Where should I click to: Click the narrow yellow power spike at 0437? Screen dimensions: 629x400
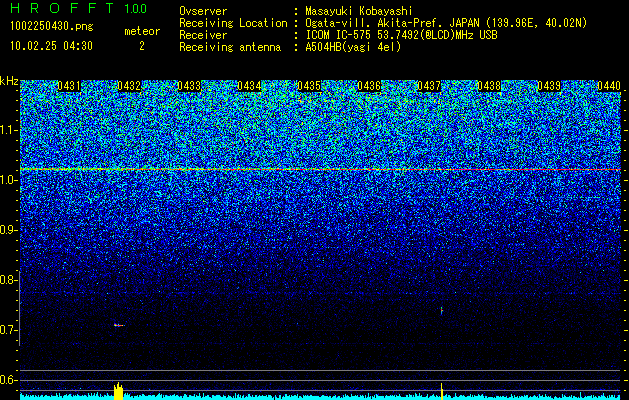click(x=442, y=391)
